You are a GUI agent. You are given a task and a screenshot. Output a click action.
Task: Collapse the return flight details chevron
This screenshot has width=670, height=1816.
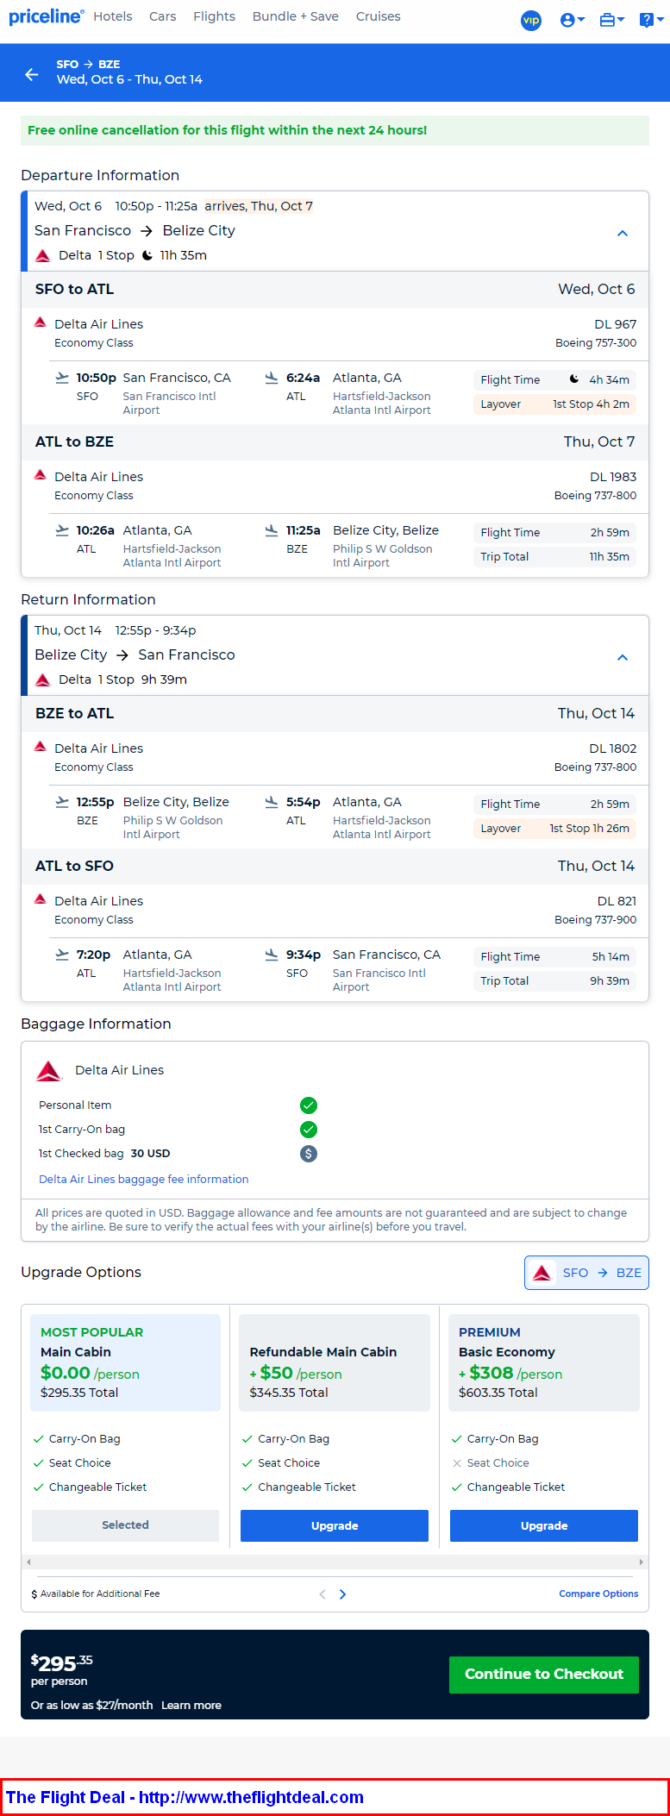(622, 657)
